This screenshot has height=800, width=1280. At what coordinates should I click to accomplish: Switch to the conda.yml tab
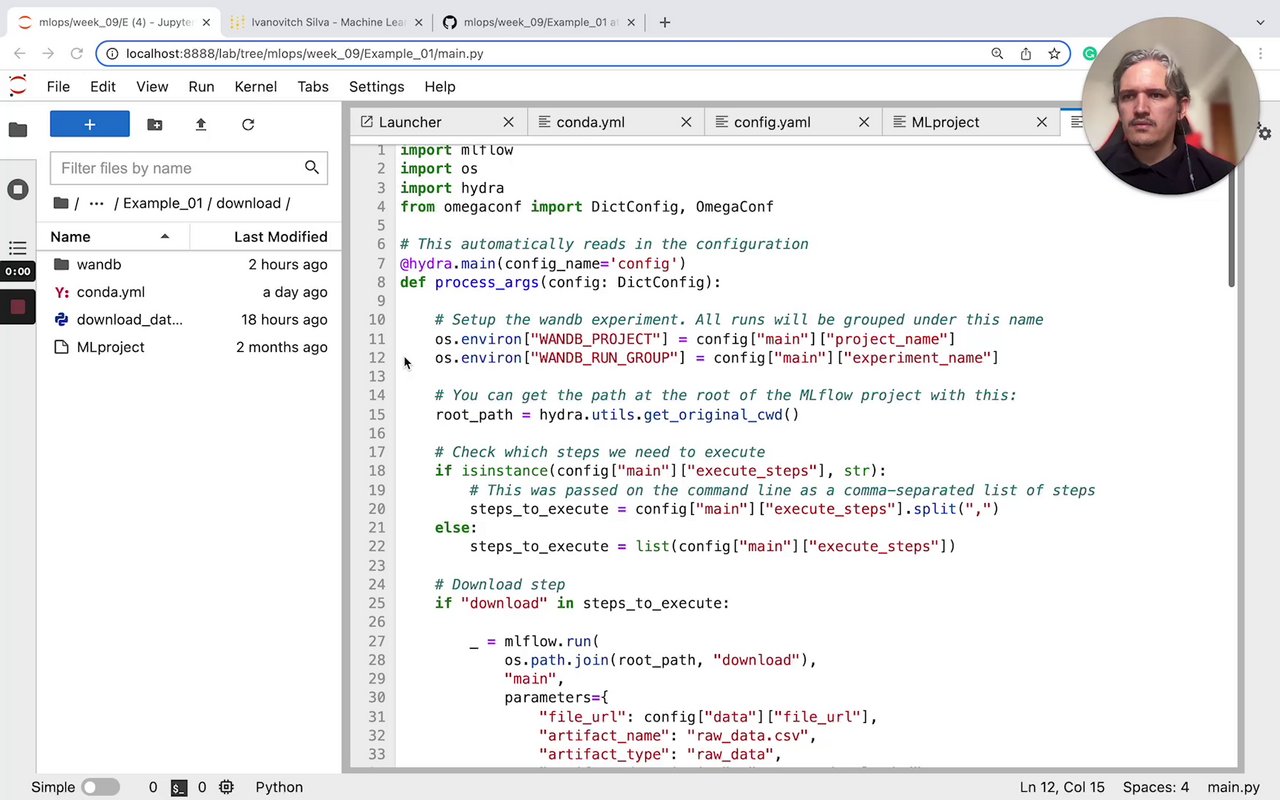(617, 122)
